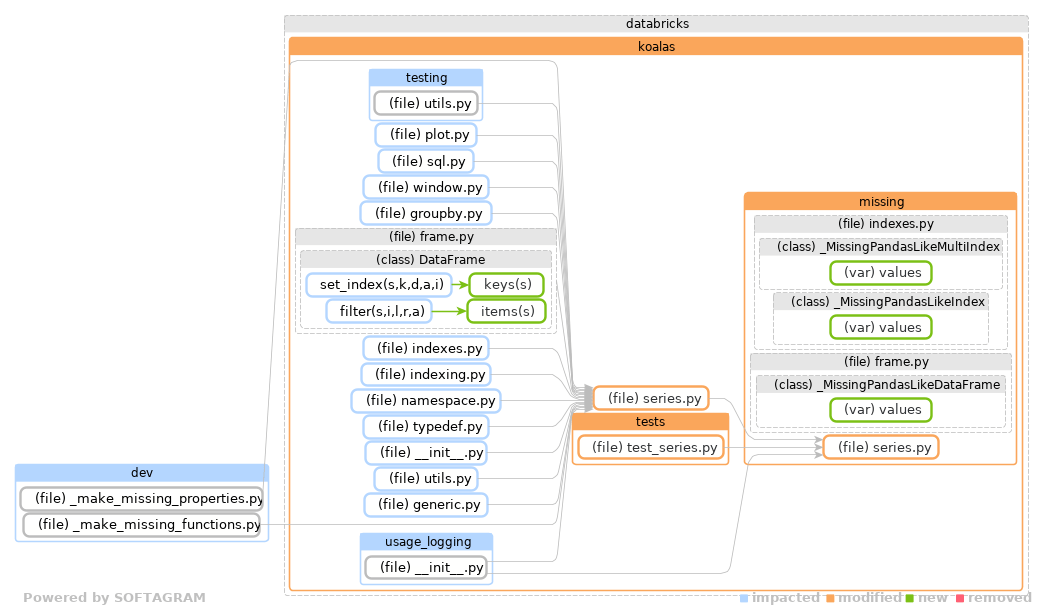Click the (file) plot.py node
The image size is (1043, 611).
coord(426,134)
